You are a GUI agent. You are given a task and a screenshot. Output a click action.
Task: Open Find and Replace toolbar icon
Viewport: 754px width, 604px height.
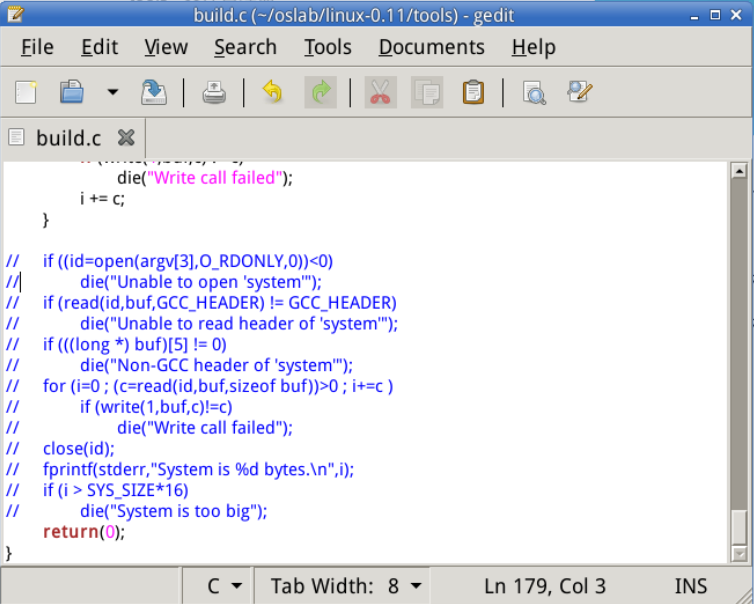(579, 92)
